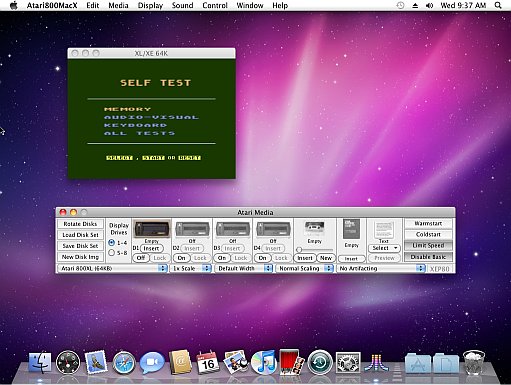Launch Safari from the Dock

[124, 363]
